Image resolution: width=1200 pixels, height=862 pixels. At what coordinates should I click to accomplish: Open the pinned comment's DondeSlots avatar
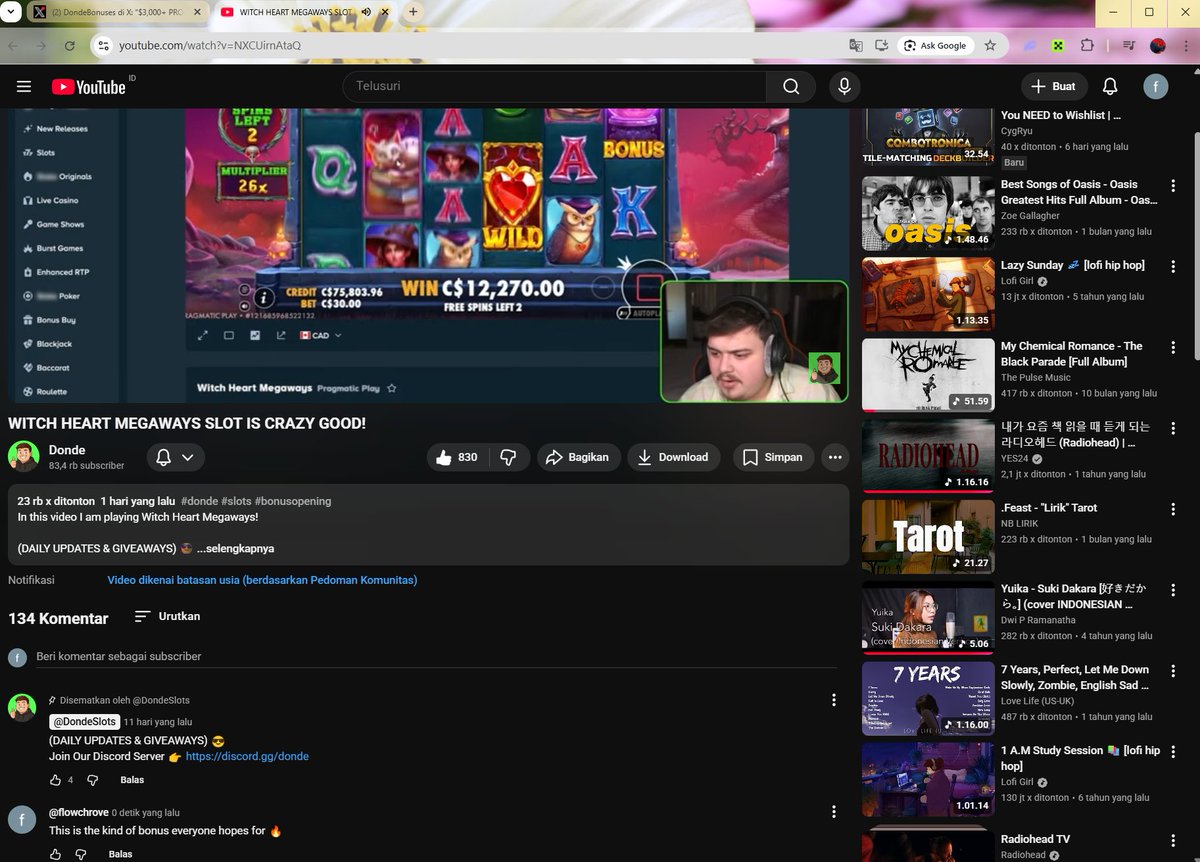tap(22, 708)
